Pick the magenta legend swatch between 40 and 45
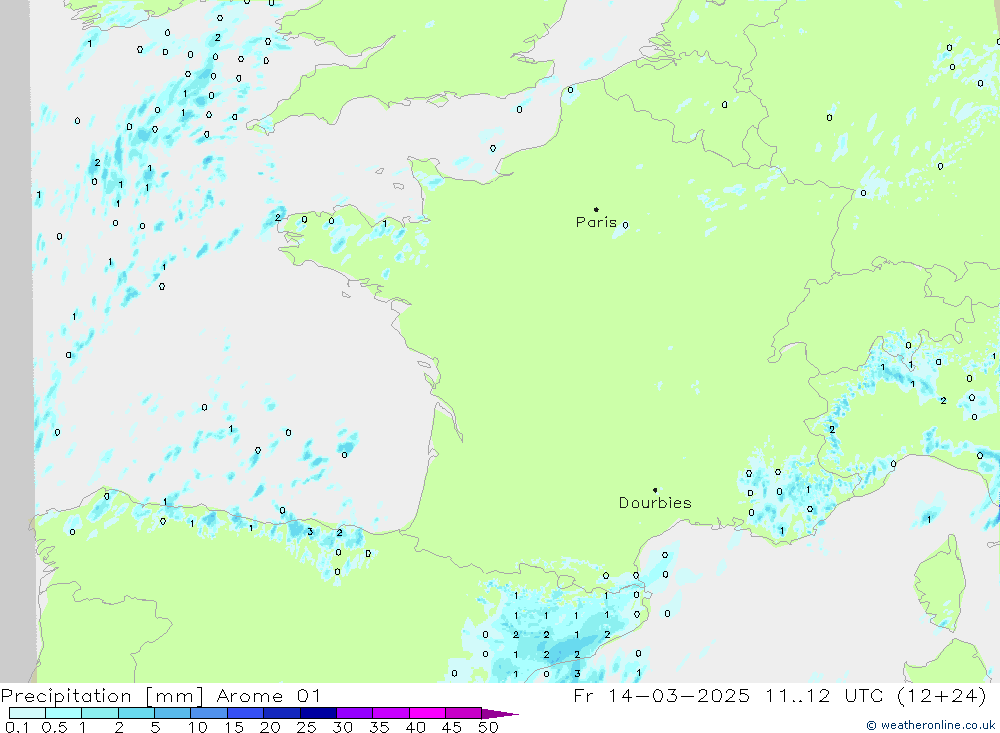The width and height of the screenshot is (1000, 733). click(x=427, y=713)
